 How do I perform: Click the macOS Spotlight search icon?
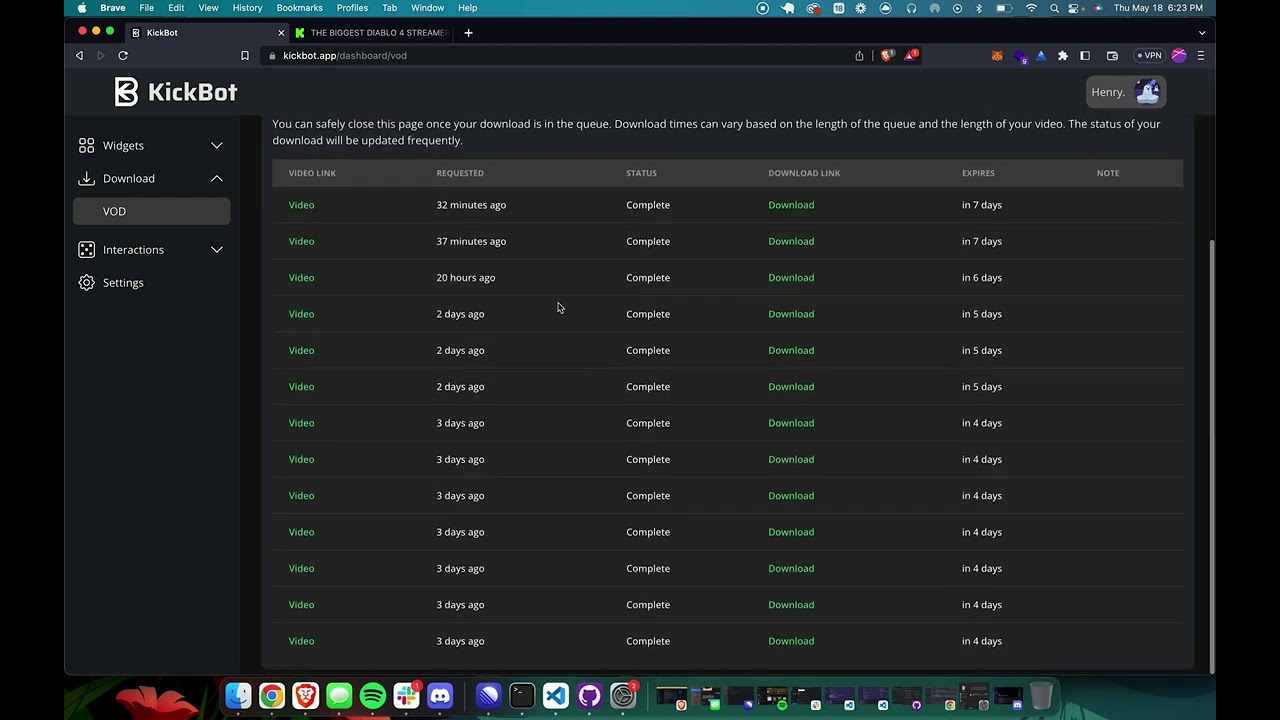[x=1054, y=8]
